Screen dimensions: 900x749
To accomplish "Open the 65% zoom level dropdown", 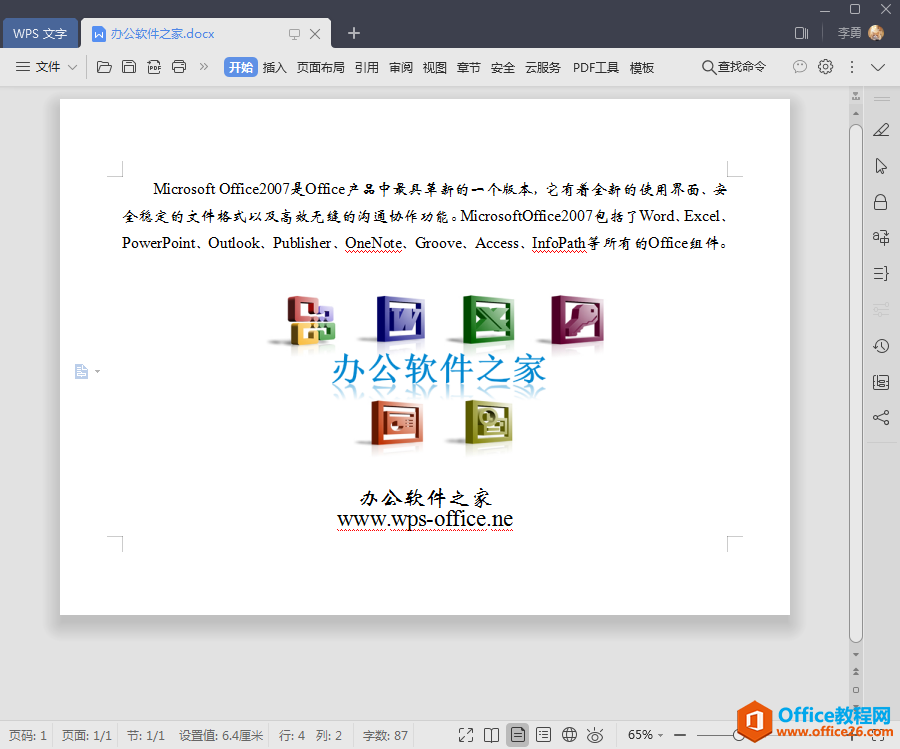I will click(x=645, y=735).
